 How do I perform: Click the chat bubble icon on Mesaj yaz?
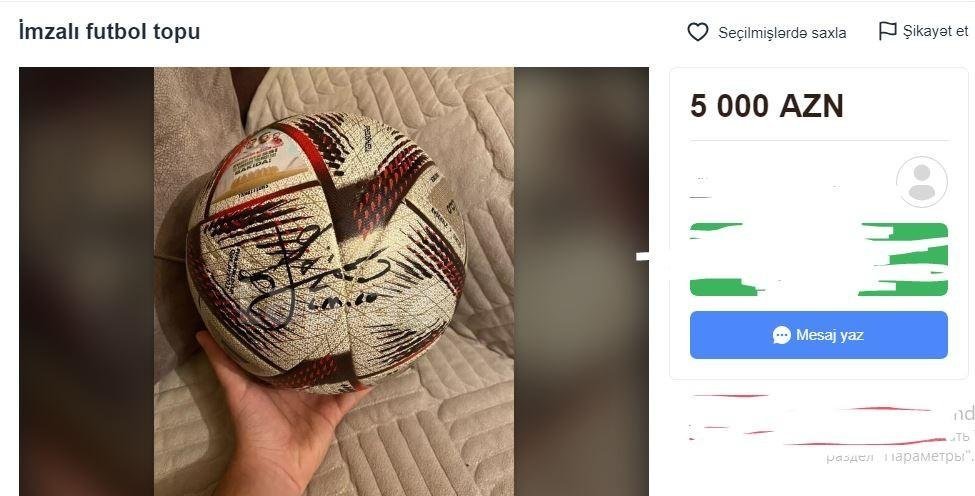coord(782,335)
